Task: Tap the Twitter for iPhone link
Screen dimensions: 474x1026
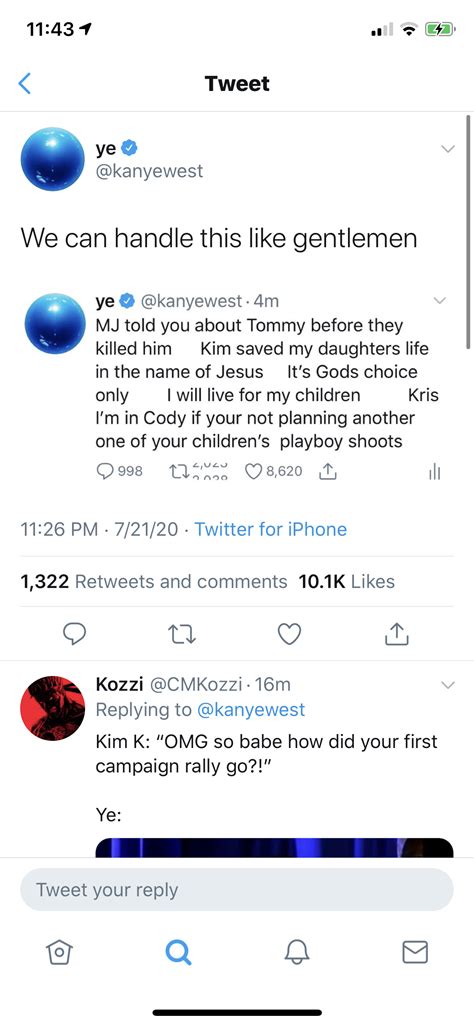Action: [270, 529]
